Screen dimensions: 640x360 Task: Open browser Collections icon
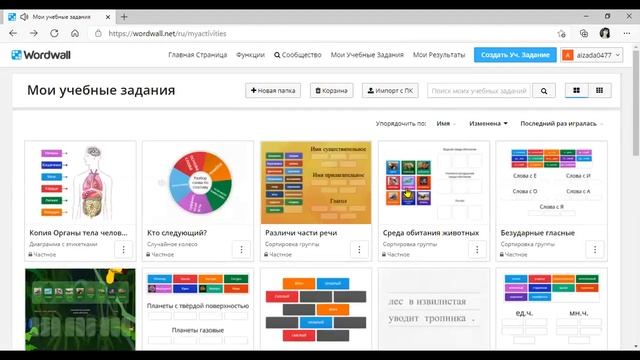(584, 33)
